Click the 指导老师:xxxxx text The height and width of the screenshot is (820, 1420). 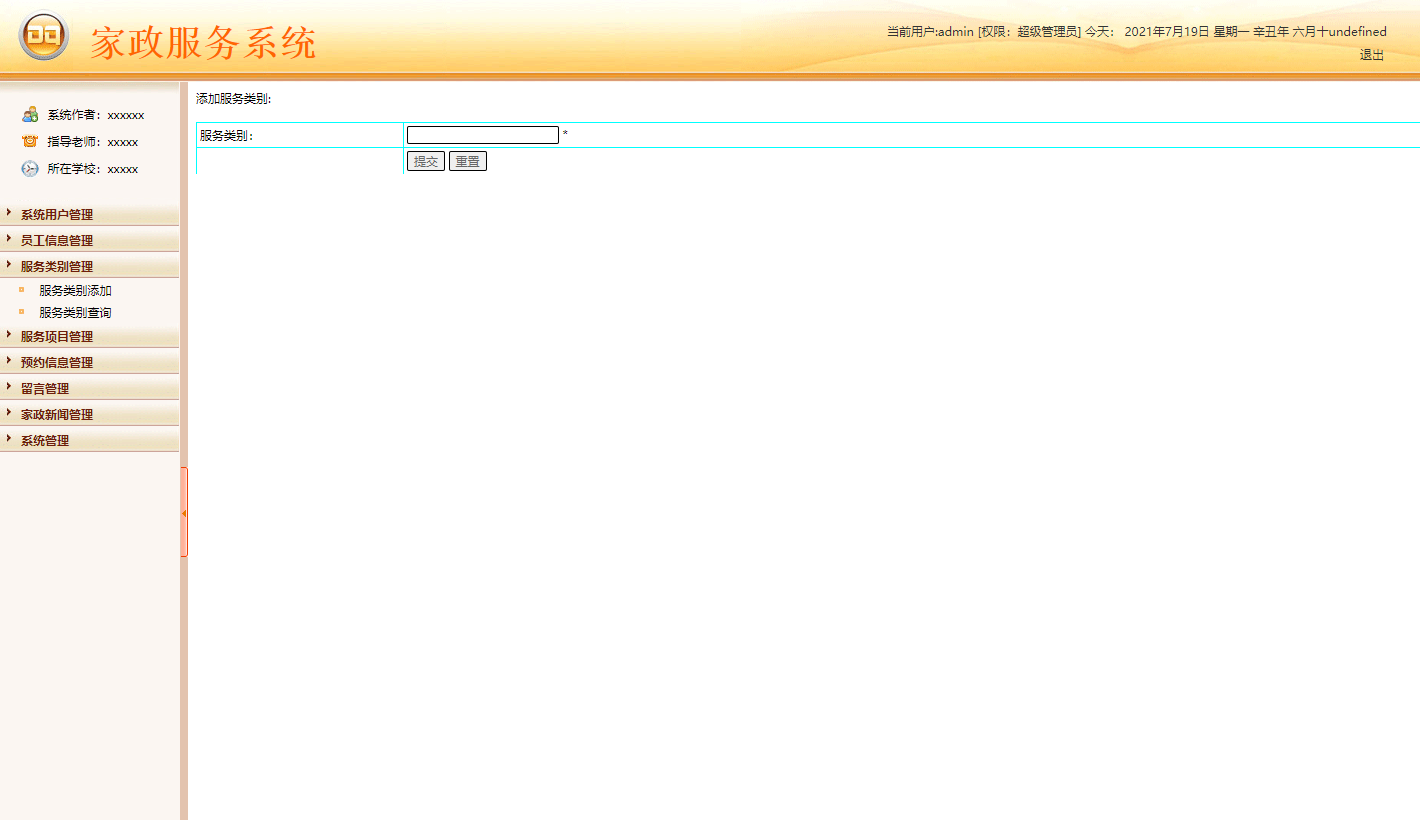[93, 142]
